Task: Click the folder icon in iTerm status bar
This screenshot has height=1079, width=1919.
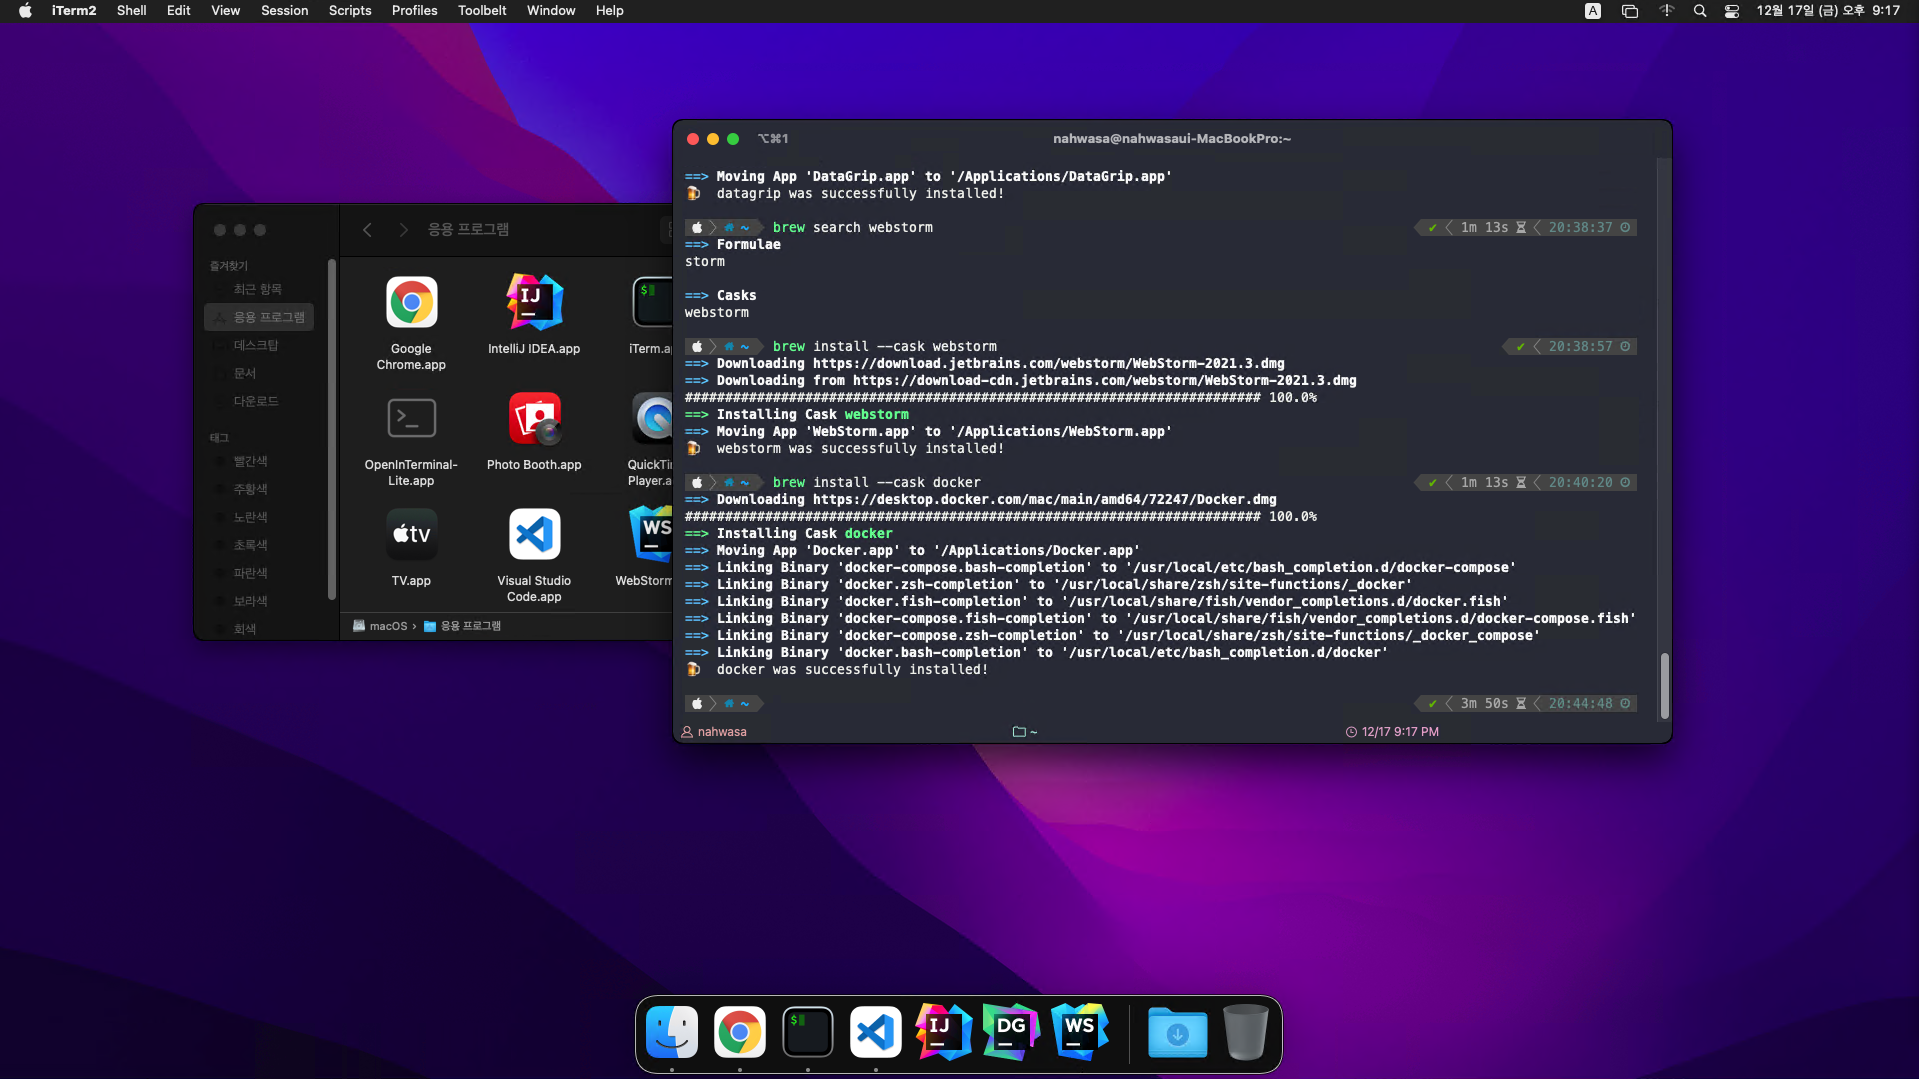Action: pyautogui.click(x=1019, y=732)
